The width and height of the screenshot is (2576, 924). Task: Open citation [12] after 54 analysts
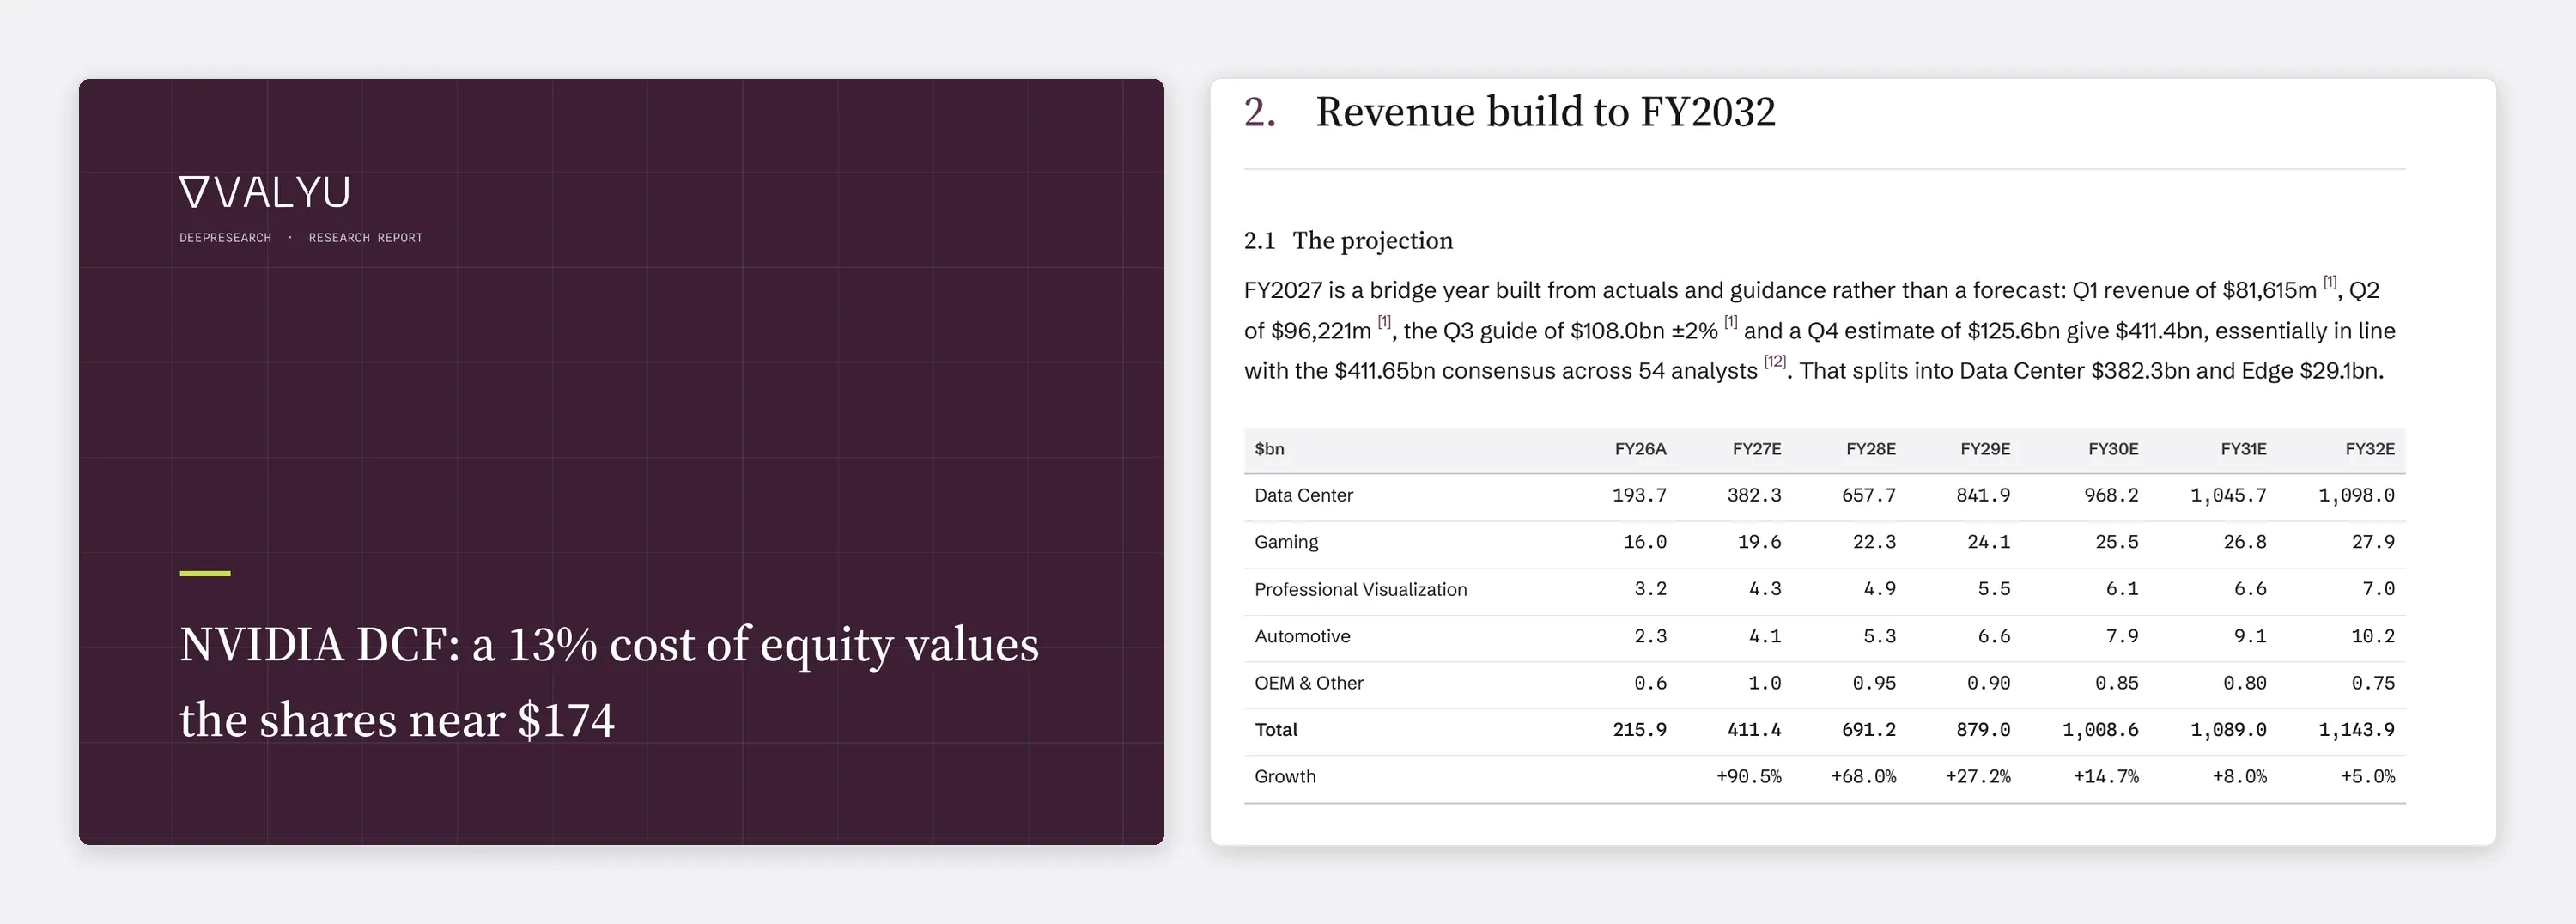click(x=1775, y=362)
